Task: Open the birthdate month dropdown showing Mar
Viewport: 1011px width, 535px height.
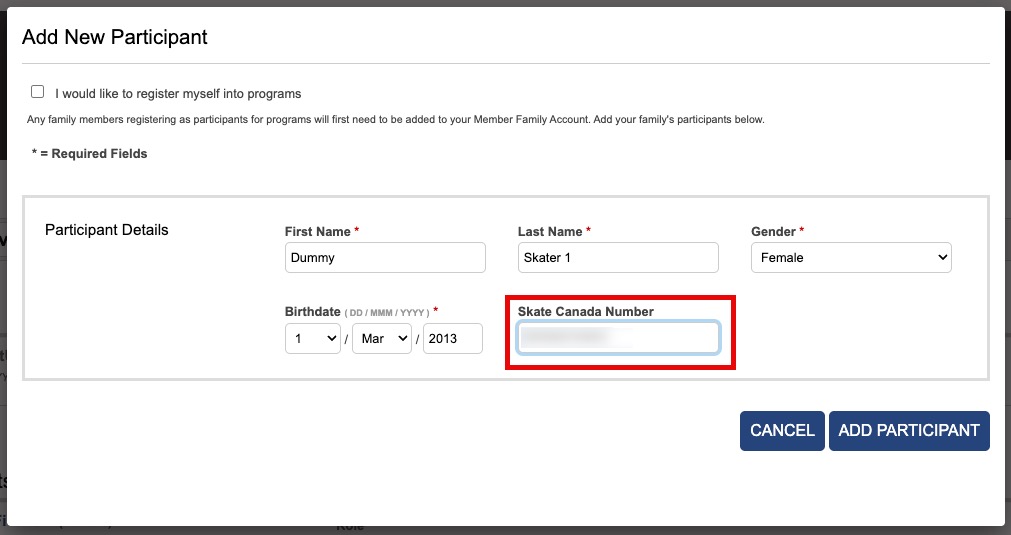Action: pos(382,338)
